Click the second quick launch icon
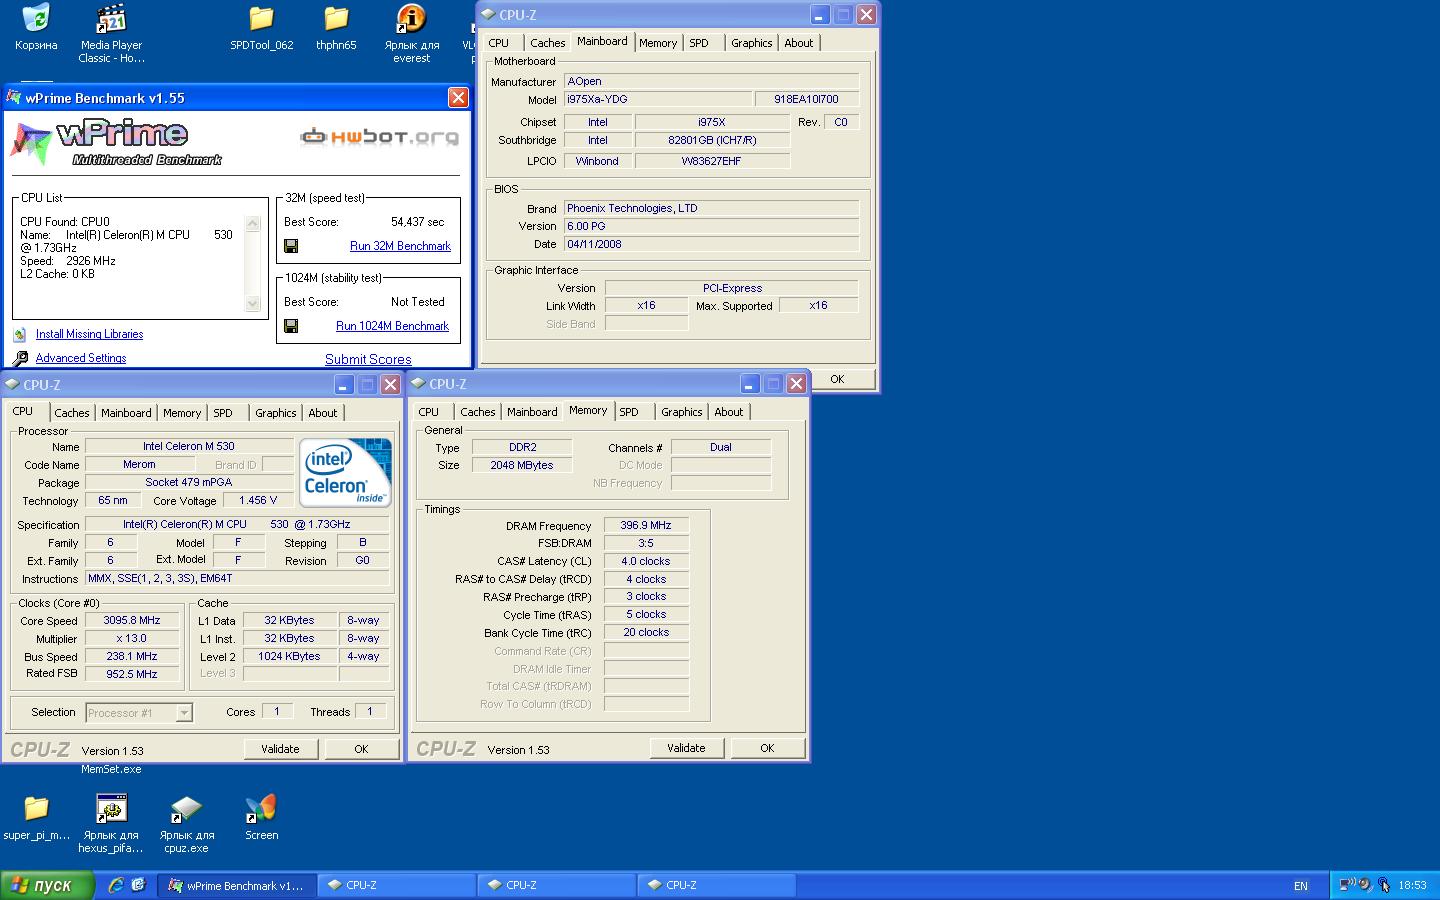Viewport: 1440px width, 900px height. pos(138,885)
